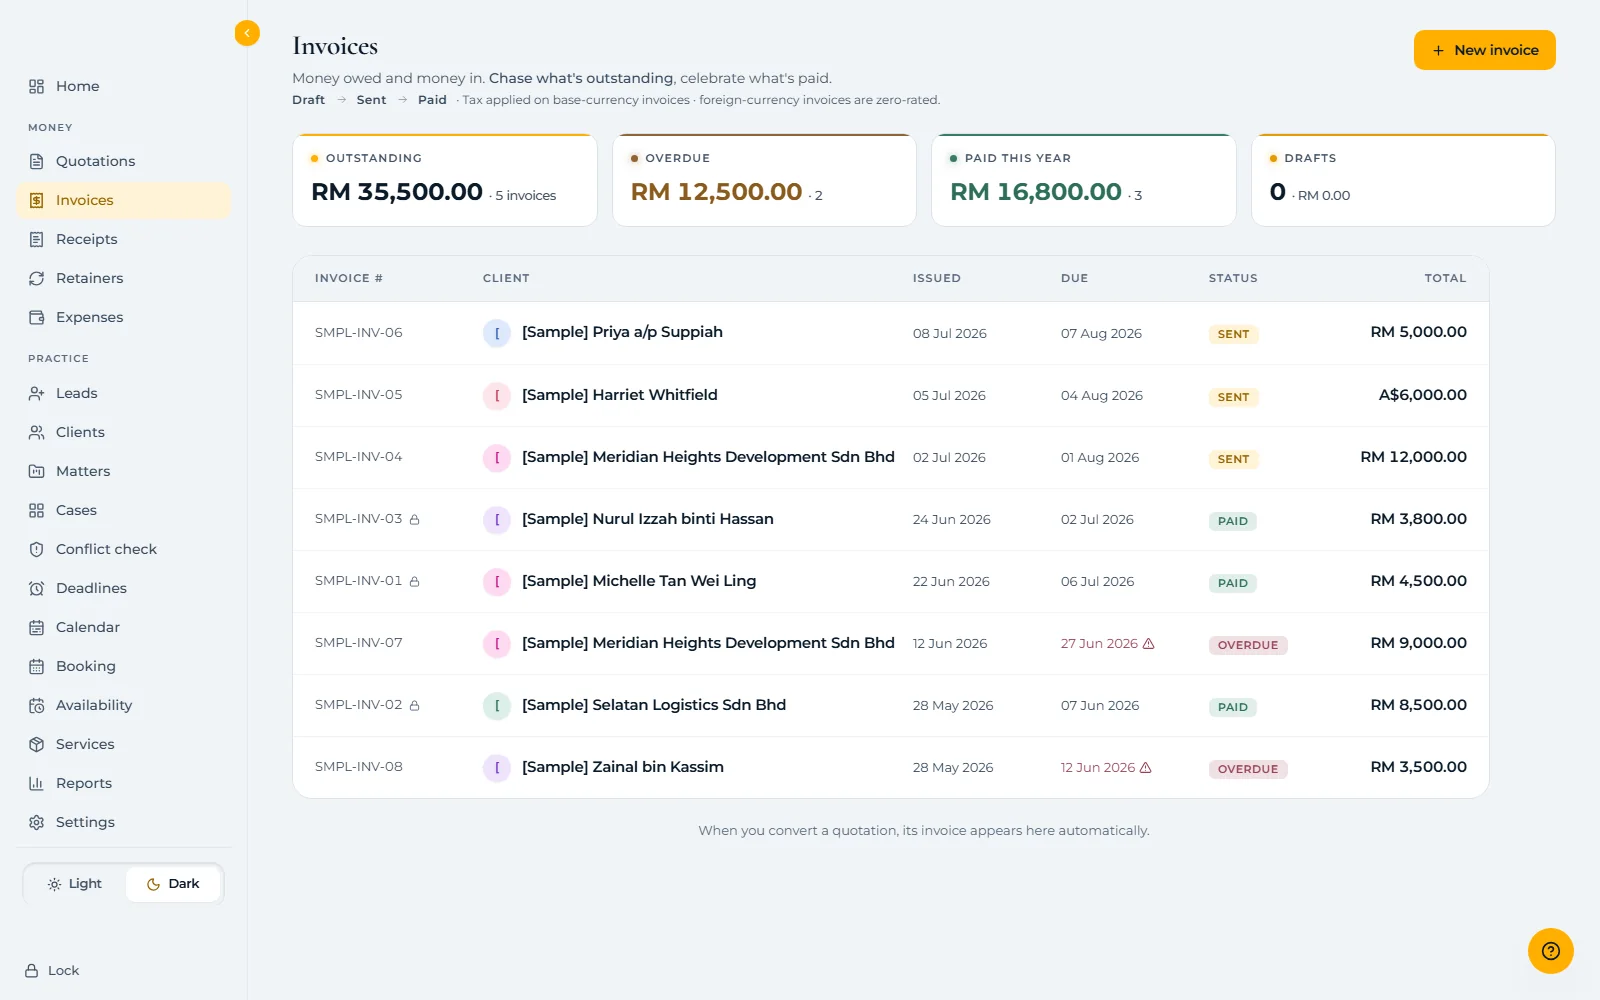Click the Status column header
The image size is (1600, 1000).
pyautogui.click(x=1233, y=278)
